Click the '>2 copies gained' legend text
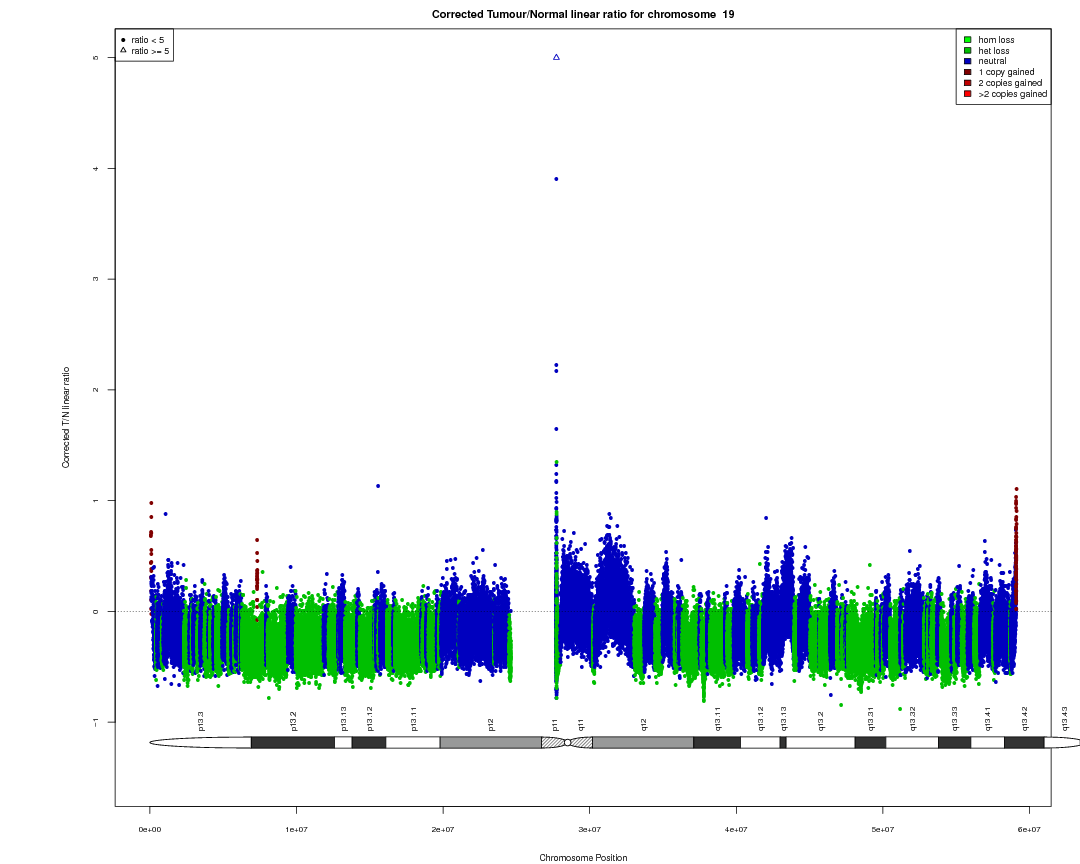The height and width of the screenshot is (864, 1080). [1012, 94]
